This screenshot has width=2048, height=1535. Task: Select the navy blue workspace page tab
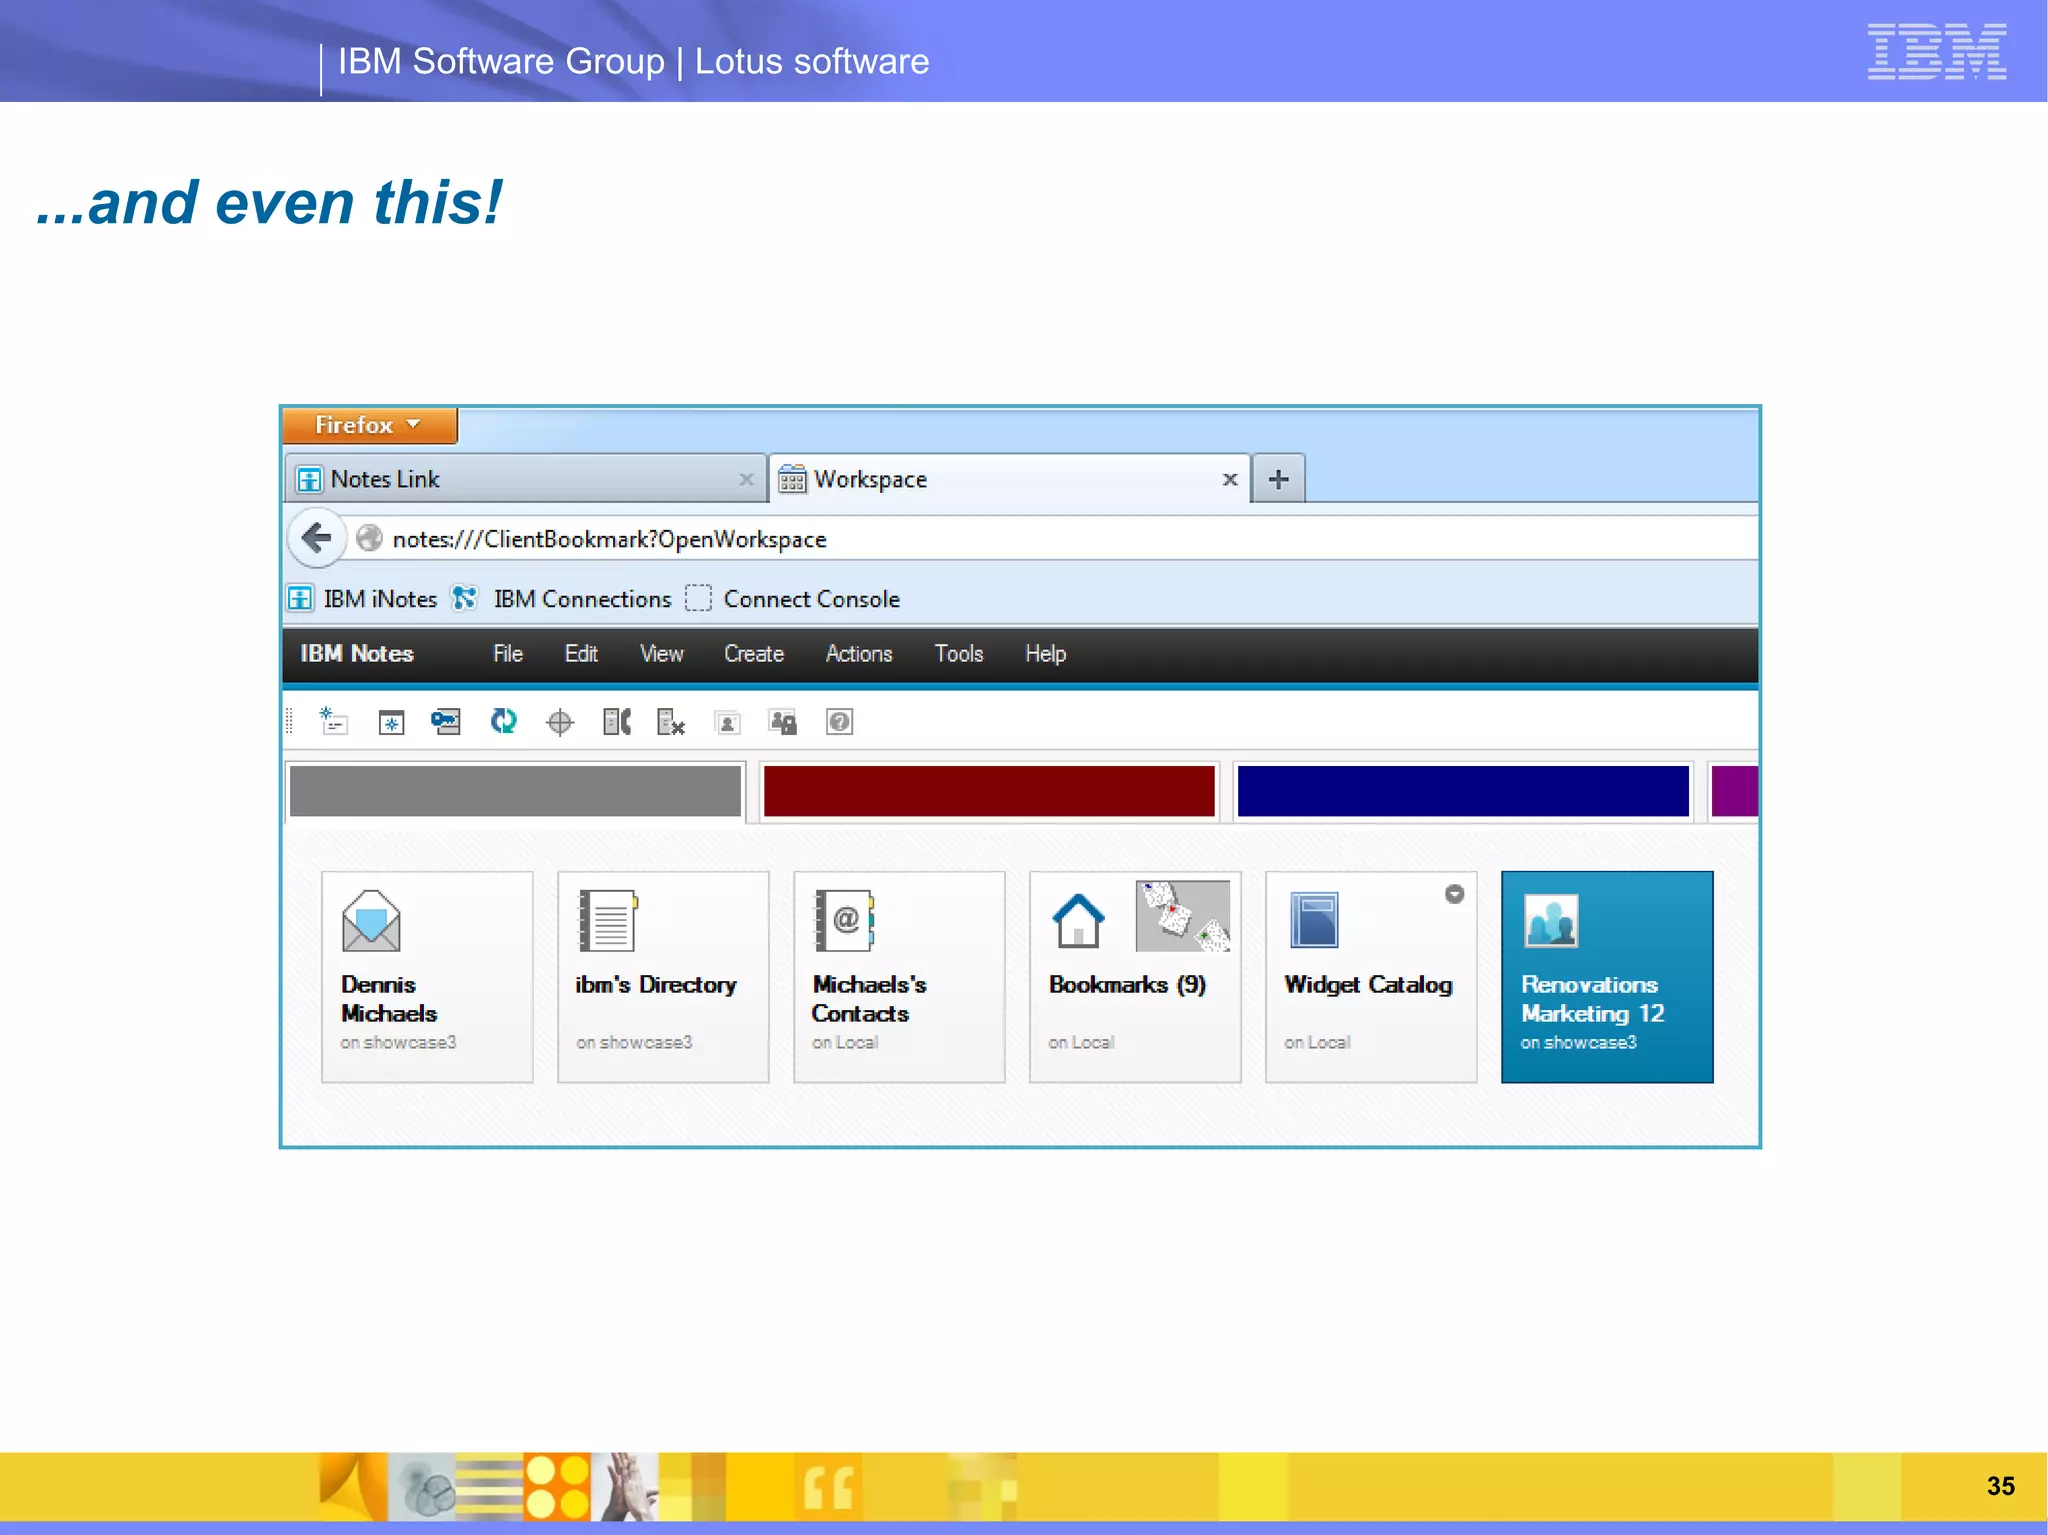[x=1463, y=791]
